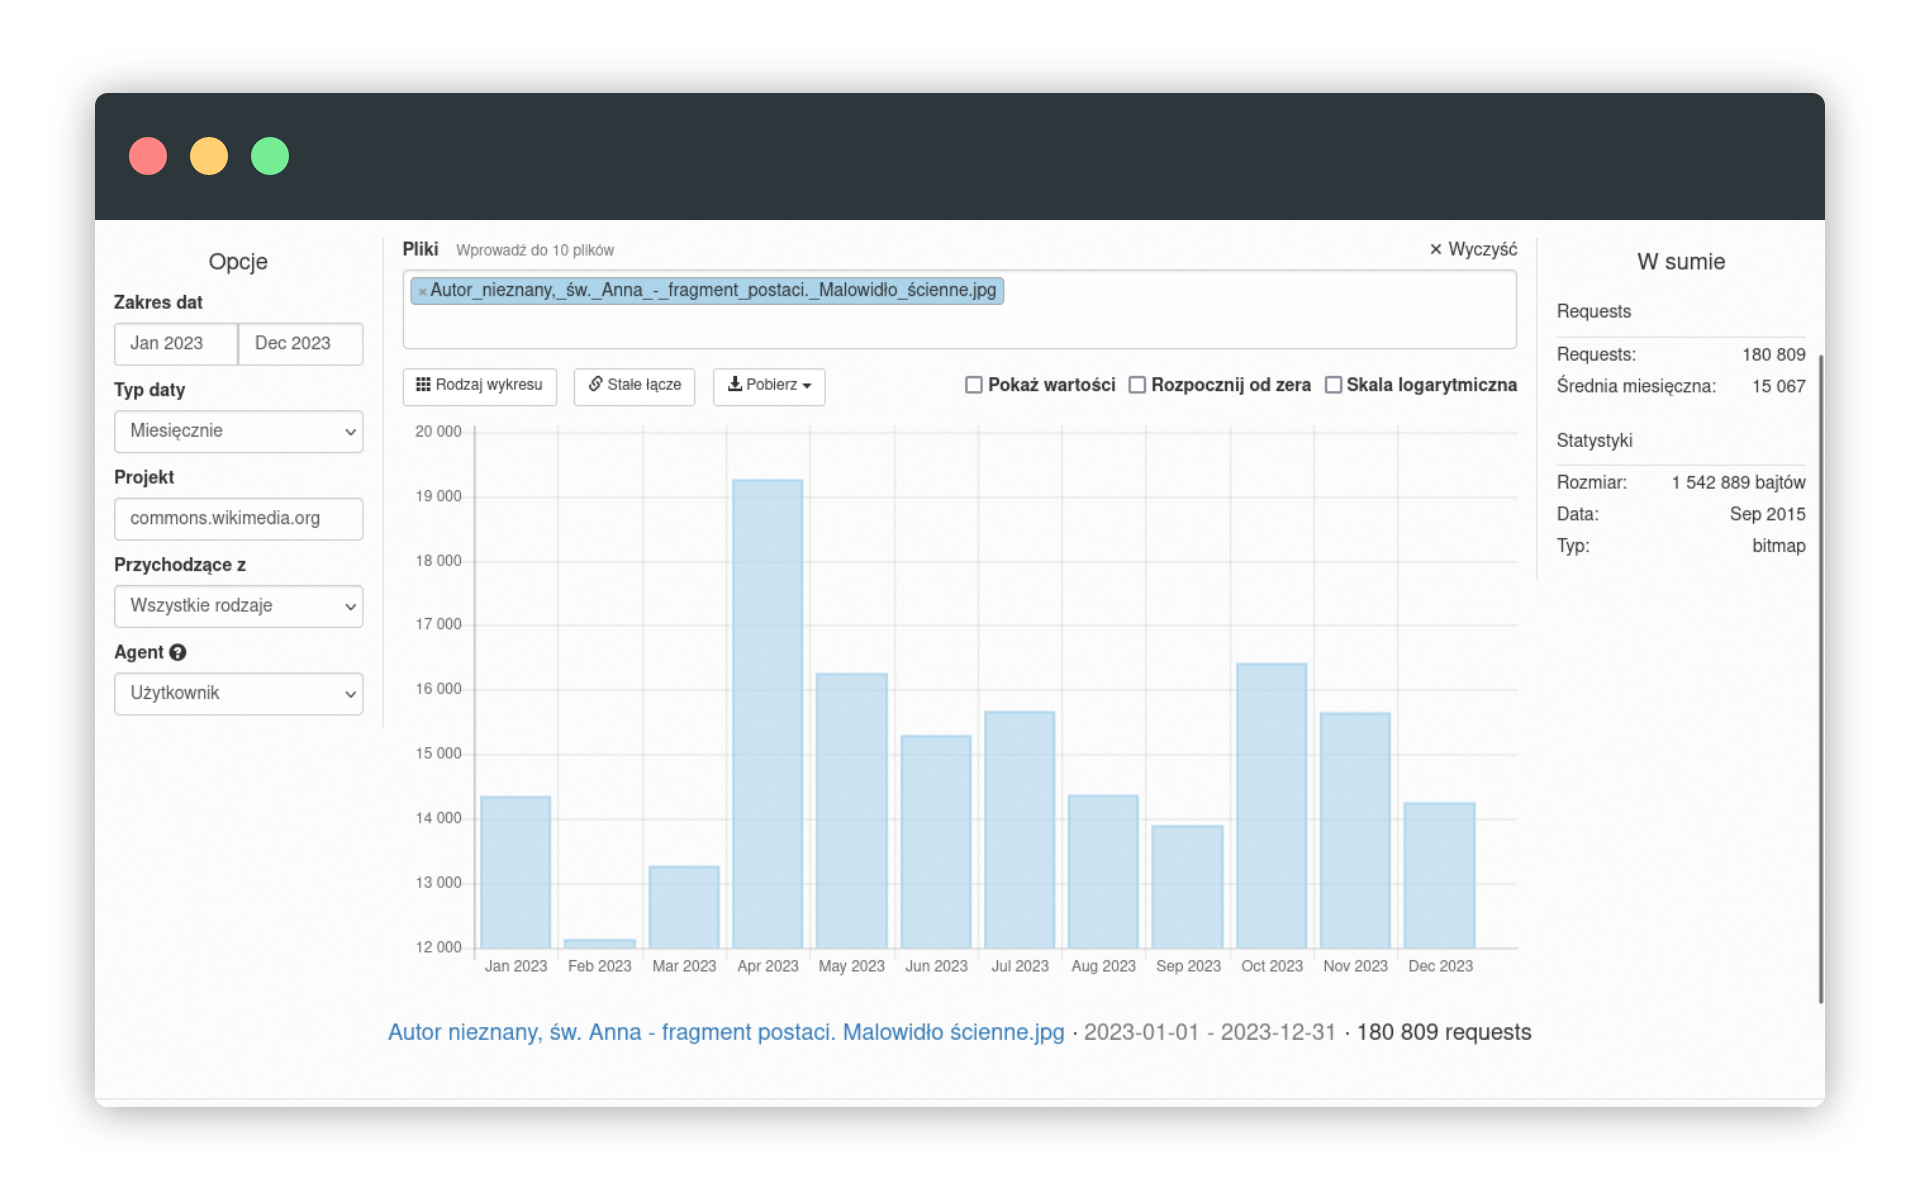Screen dimensions: 1920x1200
Task: Click the Jan 2023 start date field
Action: coord(174,343)
